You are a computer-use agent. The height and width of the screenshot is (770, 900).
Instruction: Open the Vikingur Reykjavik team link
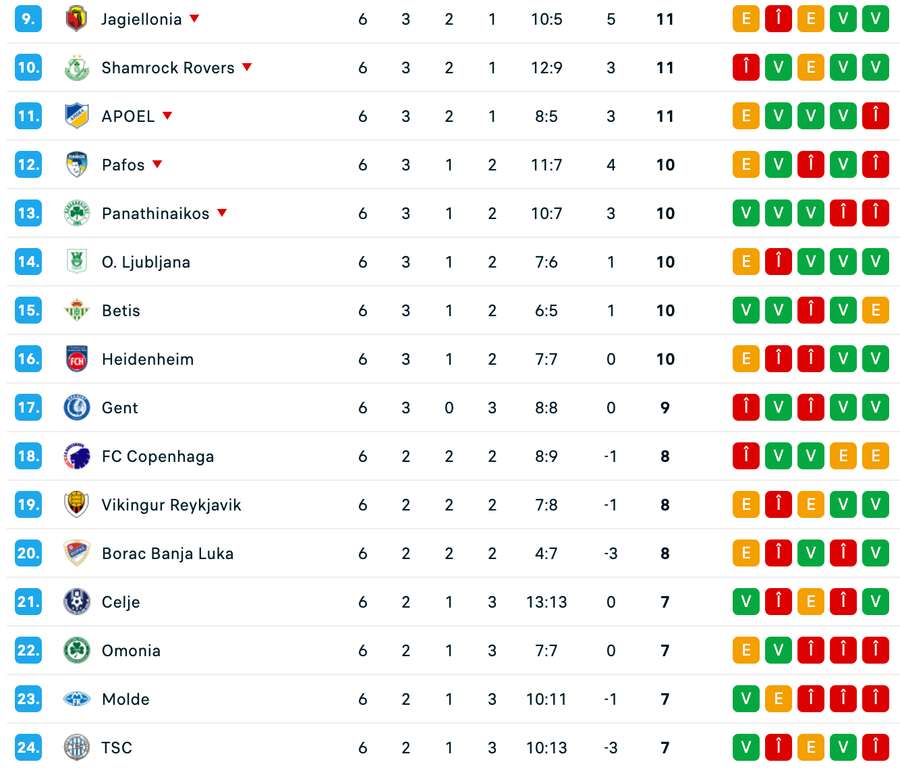click(x=171, y=505)
